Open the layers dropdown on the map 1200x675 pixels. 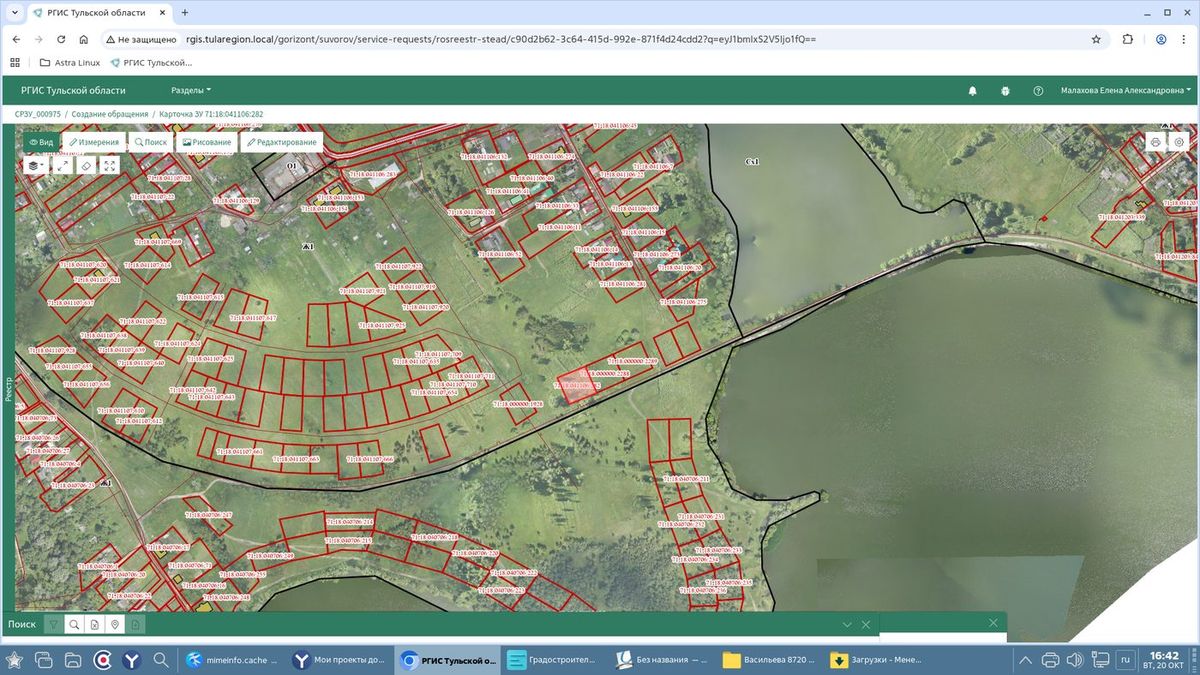(x=37, y=165)
